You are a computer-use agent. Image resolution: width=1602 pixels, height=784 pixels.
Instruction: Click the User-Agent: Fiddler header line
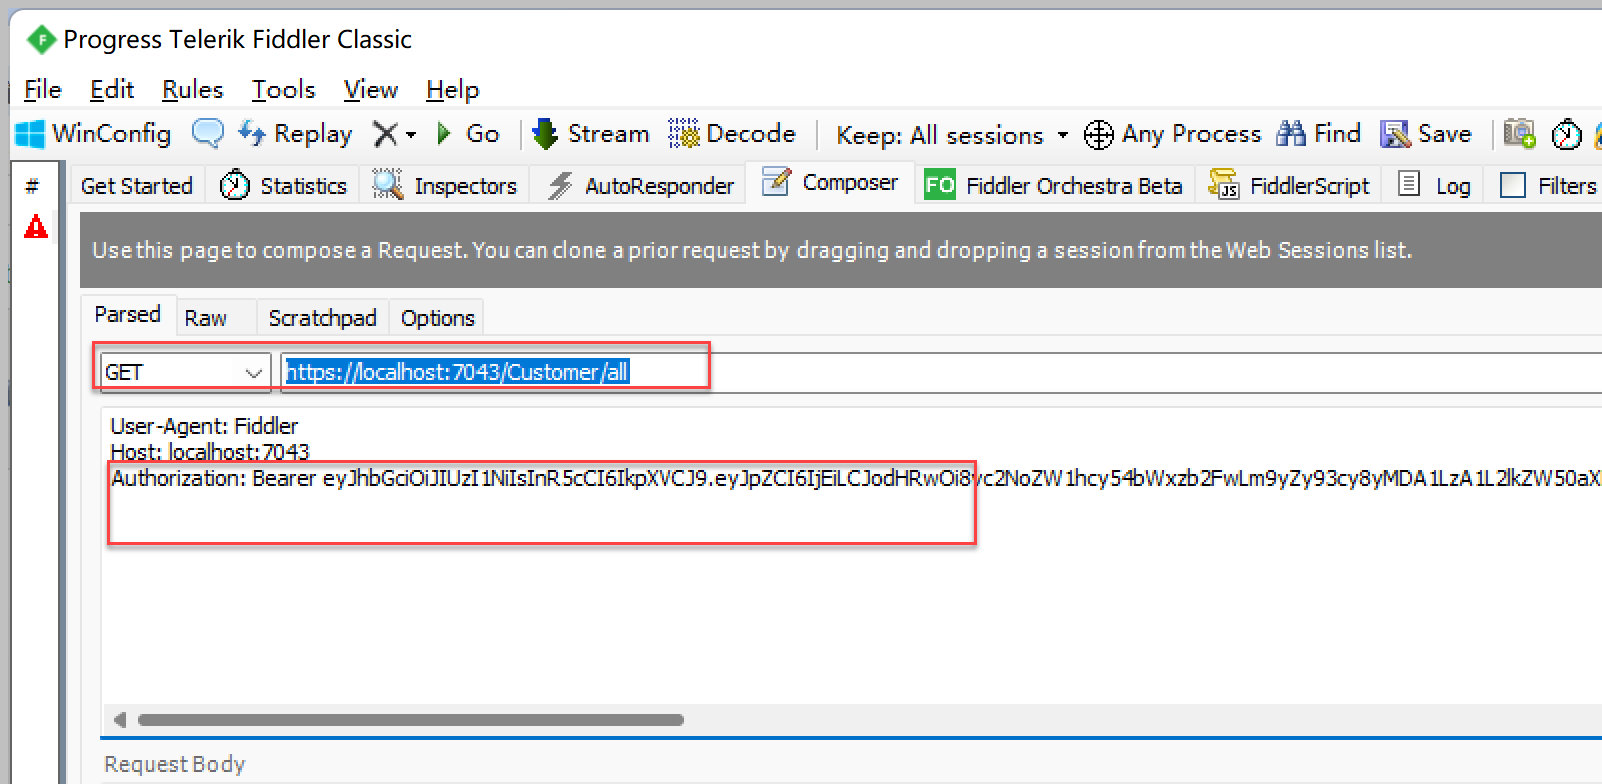click(x=204, y=426)
